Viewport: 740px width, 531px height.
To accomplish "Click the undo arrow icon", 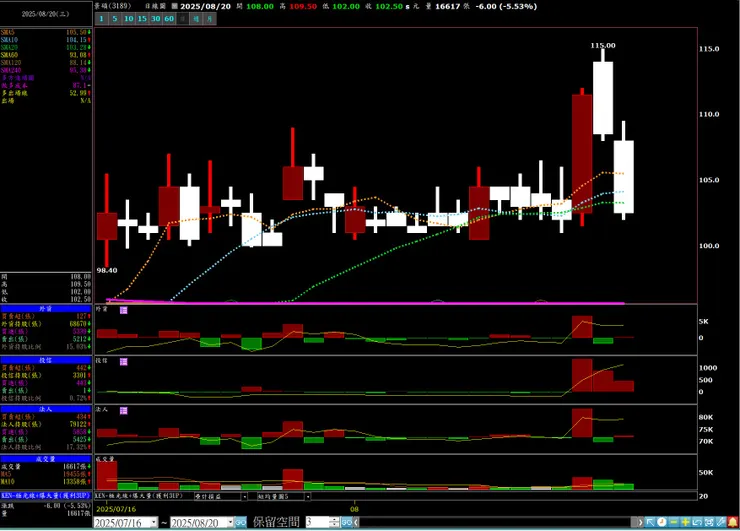I will coord(697,522).
